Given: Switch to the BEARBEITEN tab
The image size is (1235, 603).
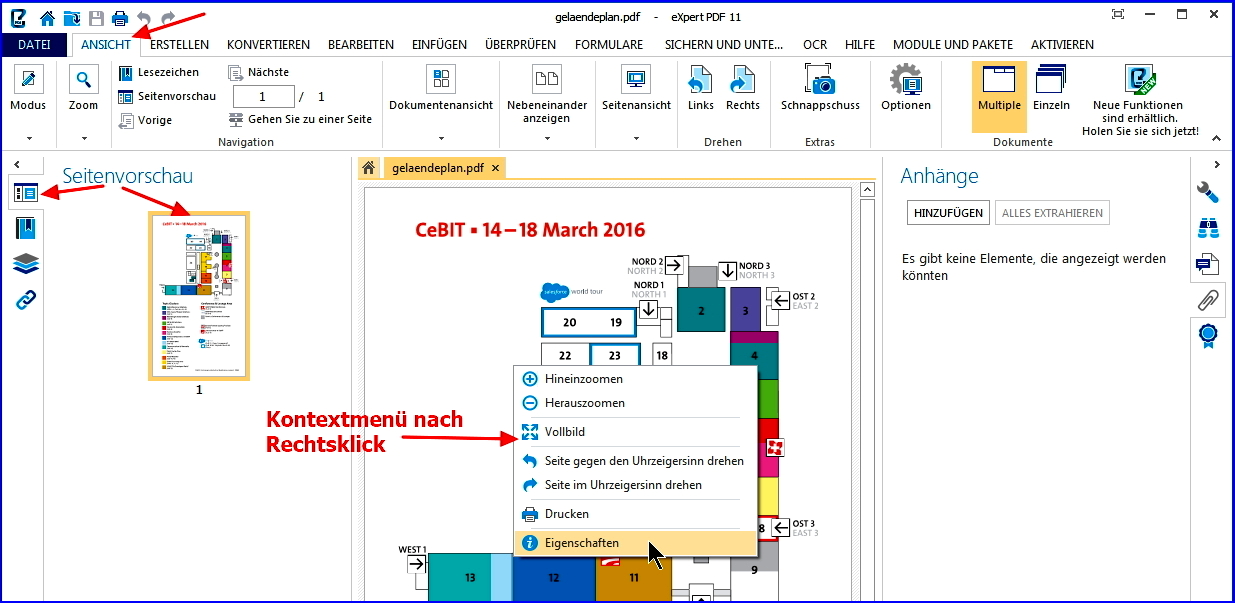Looking at the screenshot, I should coord(361,45).
